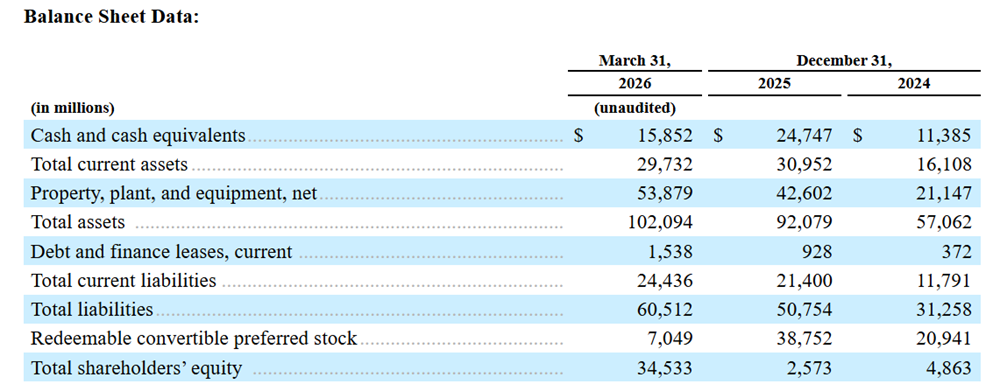Click the 4,863 shareholders' equity value

(950, 368)
